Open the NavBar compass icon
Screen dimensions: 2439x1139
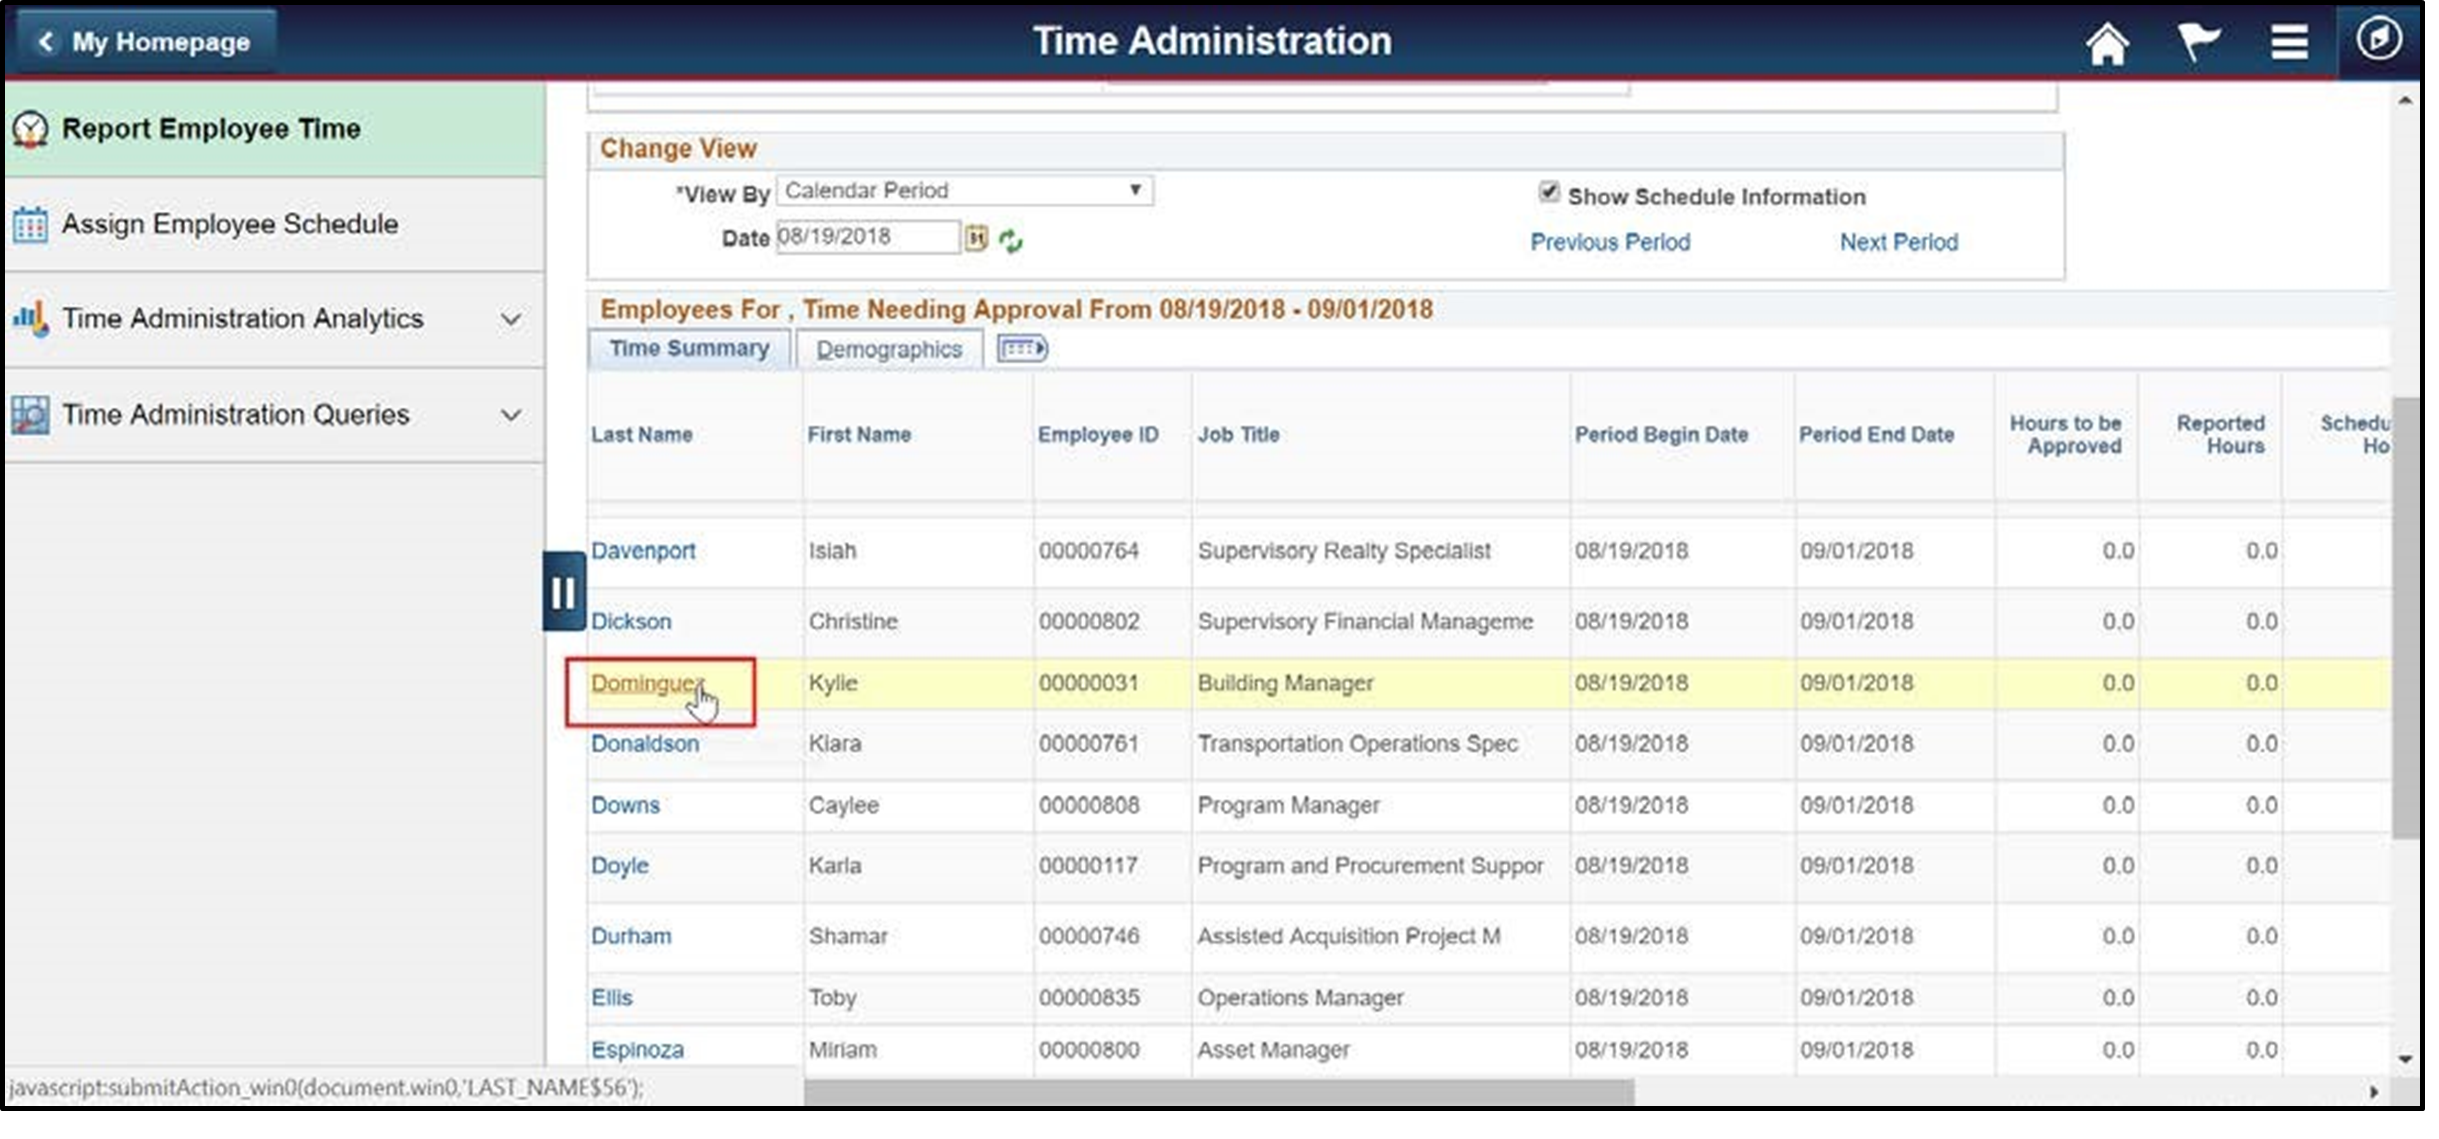point(2379,40)
